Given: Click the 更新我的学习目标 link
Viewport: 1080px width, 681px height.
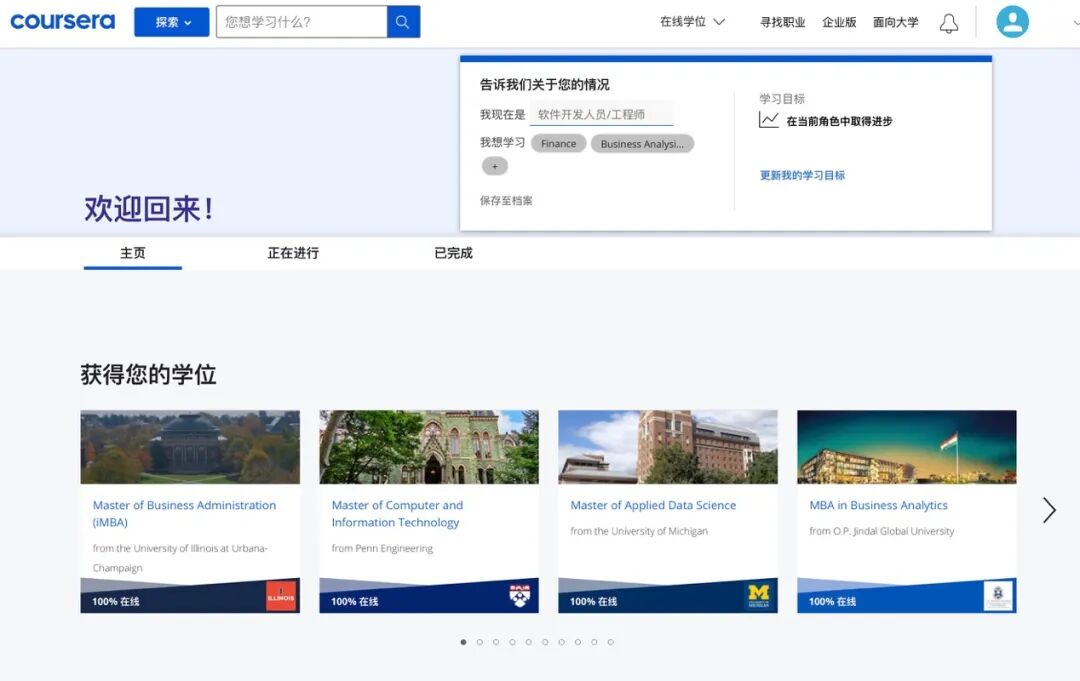Looking at the screenshot, I should tap(802, 175).
